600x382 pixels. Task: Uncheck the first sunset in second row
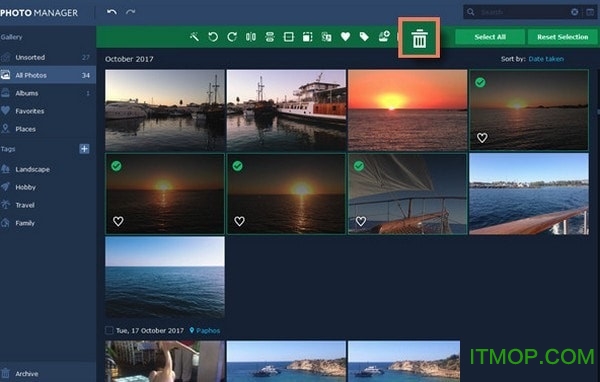click(116, 166)
